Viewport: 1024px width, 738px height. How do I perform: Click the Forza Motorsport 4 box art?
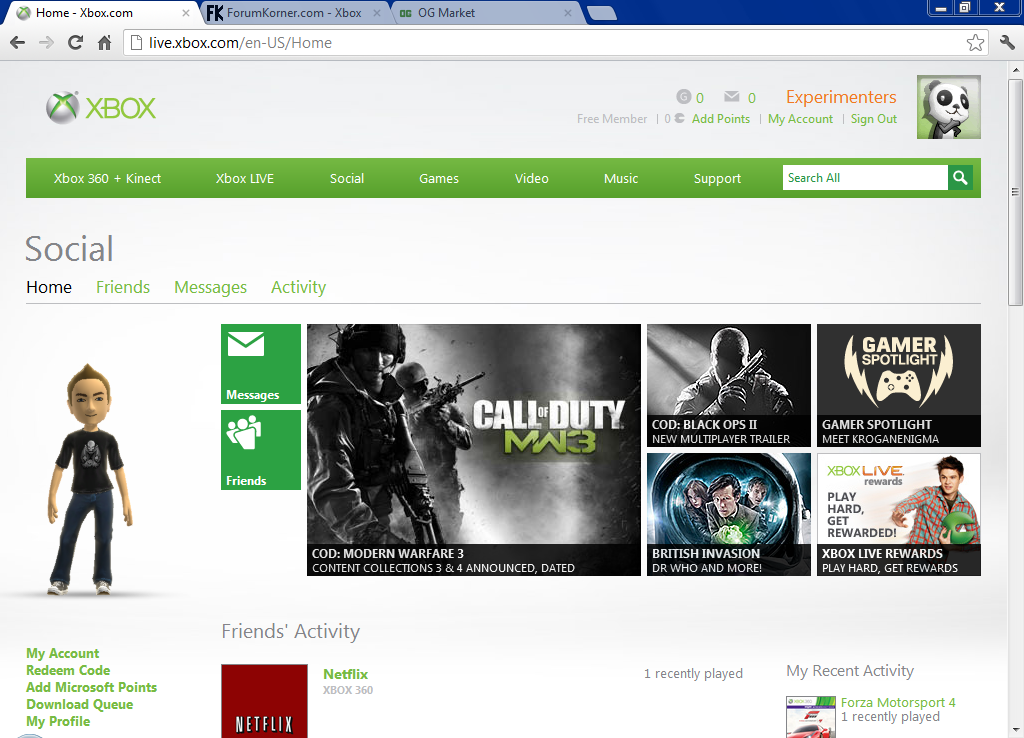click(810, 717)
